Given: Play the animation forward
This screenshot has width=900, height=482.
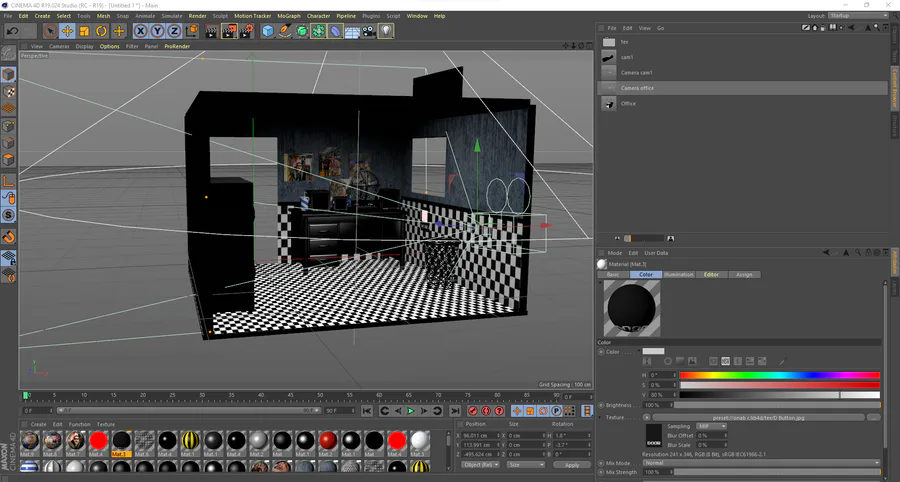Looking at the screenshot, I should (411, 411).
